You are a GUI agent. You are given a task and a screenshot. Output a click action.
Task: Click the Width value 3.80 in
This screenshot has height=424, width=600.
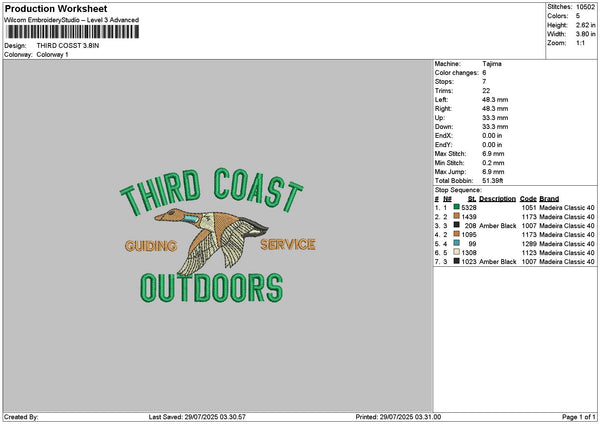coord(585,34)
